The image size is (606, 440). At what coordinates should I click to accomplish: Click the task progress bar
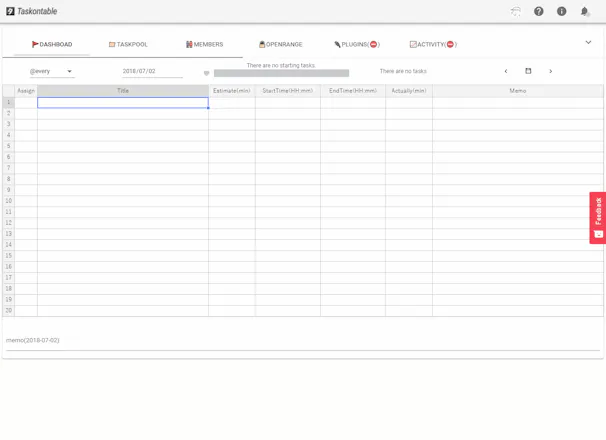click(x=281, y=73)
